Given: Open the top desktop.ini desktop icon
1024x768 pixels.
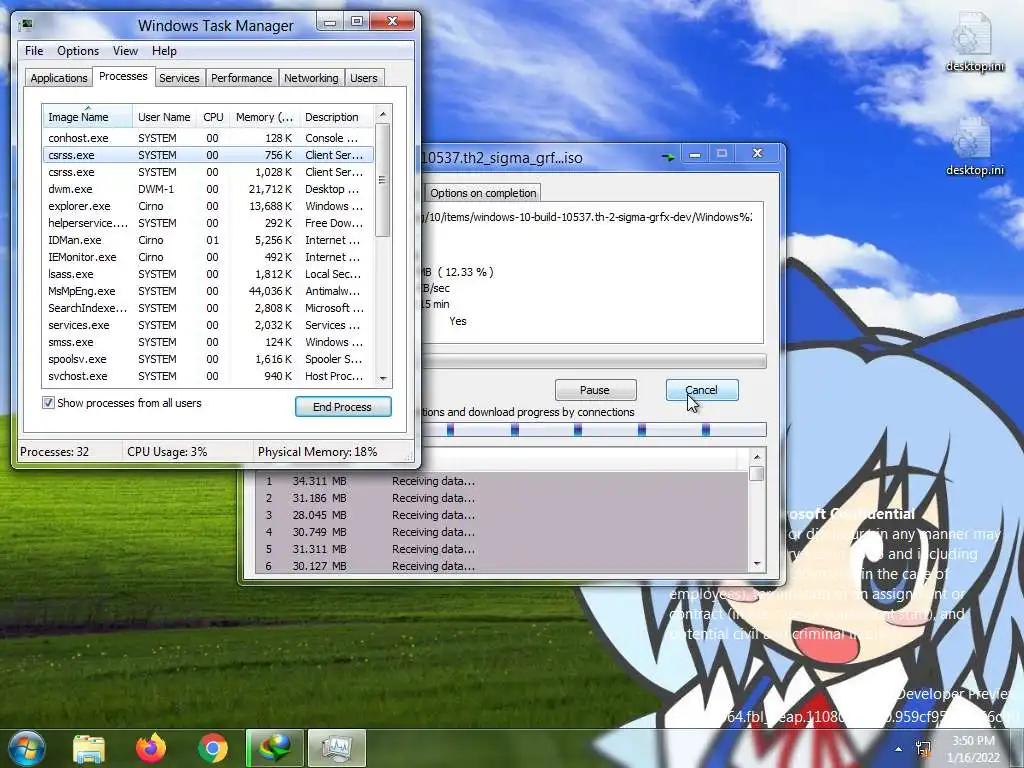Looking at the screenshot, I should coord(974,41).
